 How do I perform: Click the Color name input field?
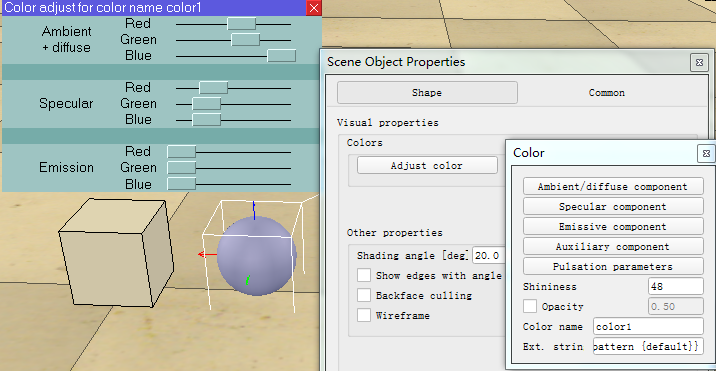(x=648, y=327)
